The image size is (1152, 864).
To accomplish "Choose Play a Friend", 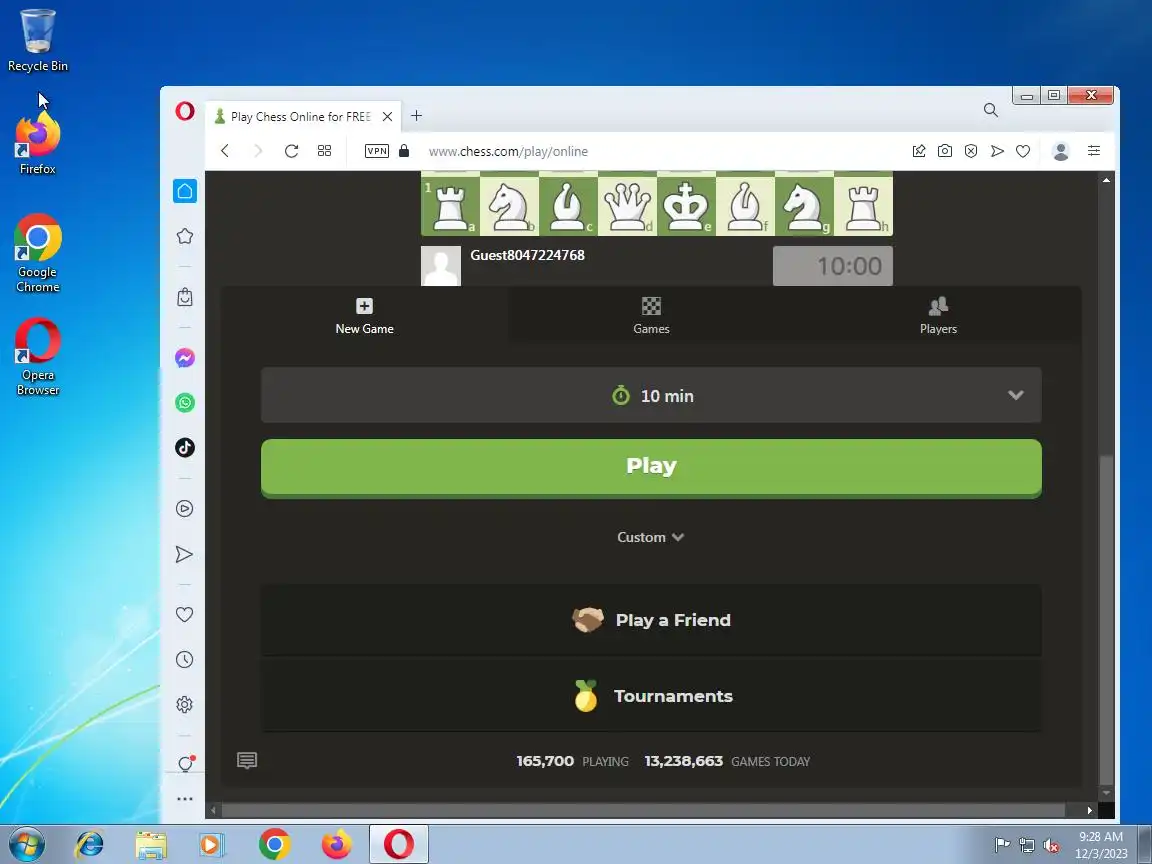I will pos(652,620).
